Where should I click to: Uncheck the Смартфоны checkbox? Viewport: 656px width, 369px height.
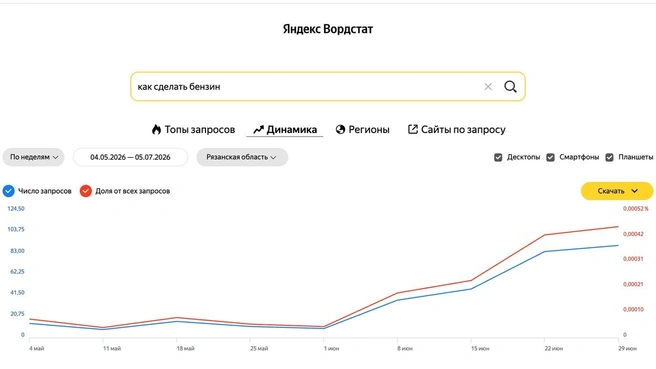tap(551, 157)
